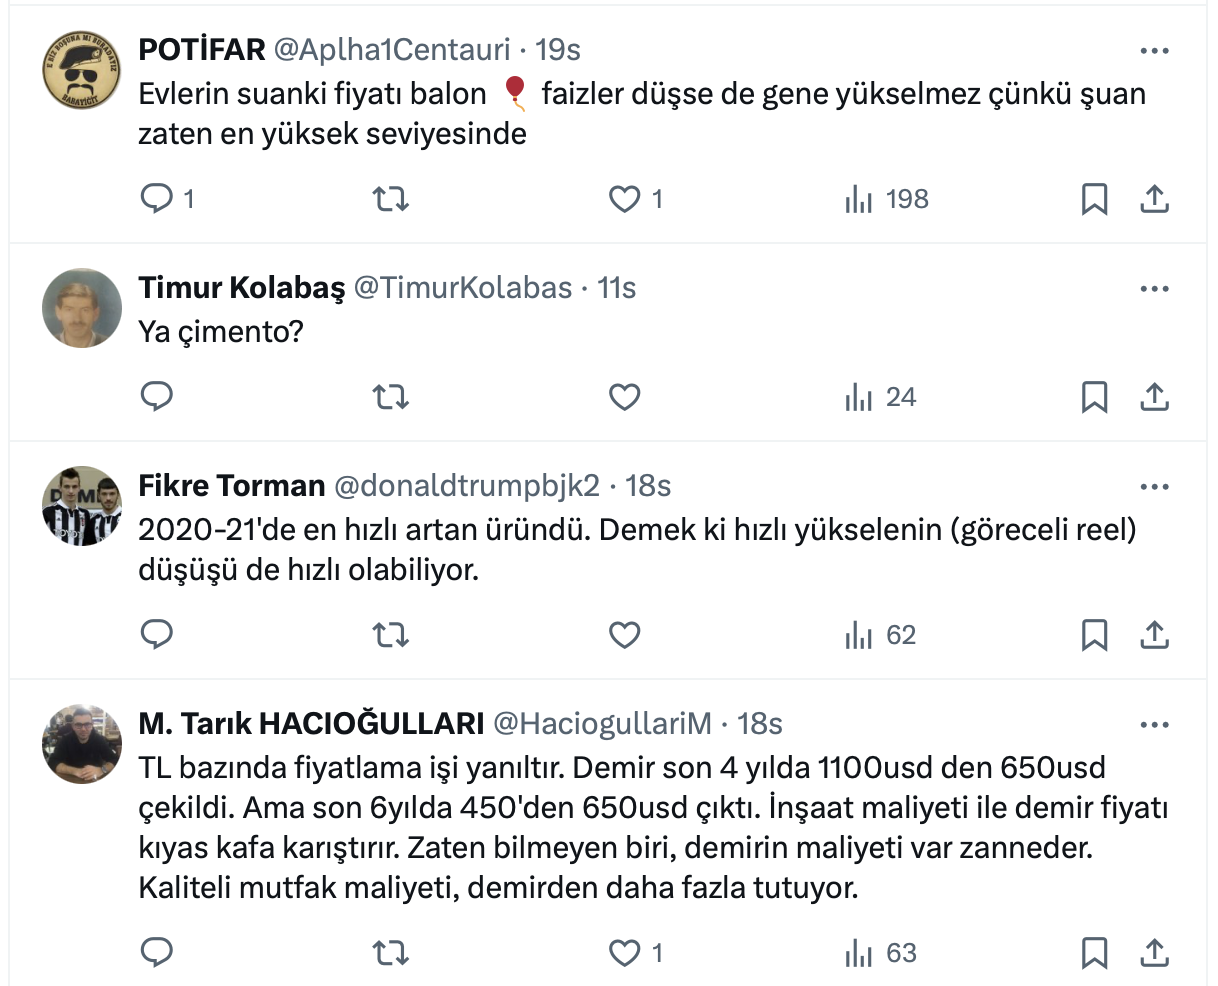Open more options on Fikre Torman's tweet
1218x986 pixels.
(1154, 487)
